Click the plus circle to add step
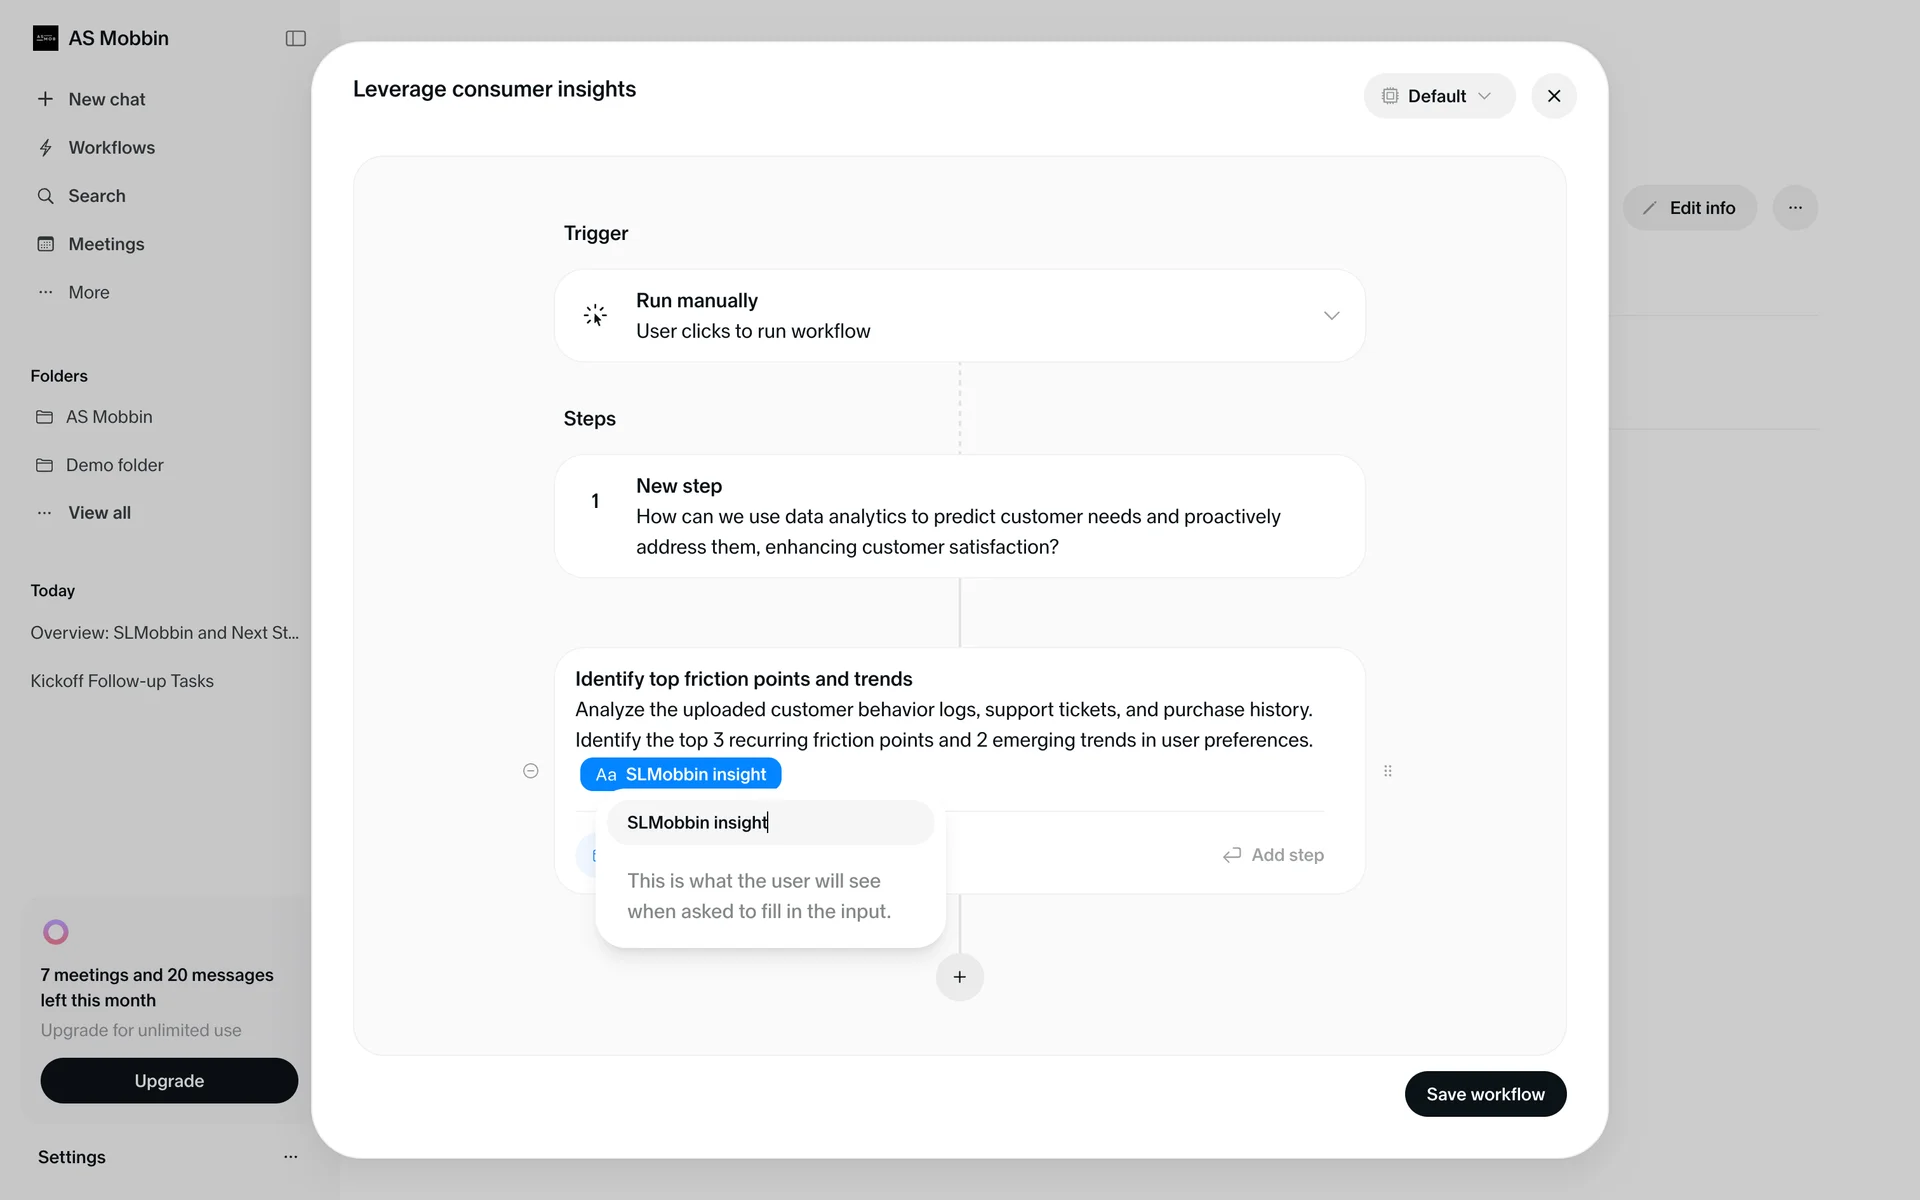 959,977
